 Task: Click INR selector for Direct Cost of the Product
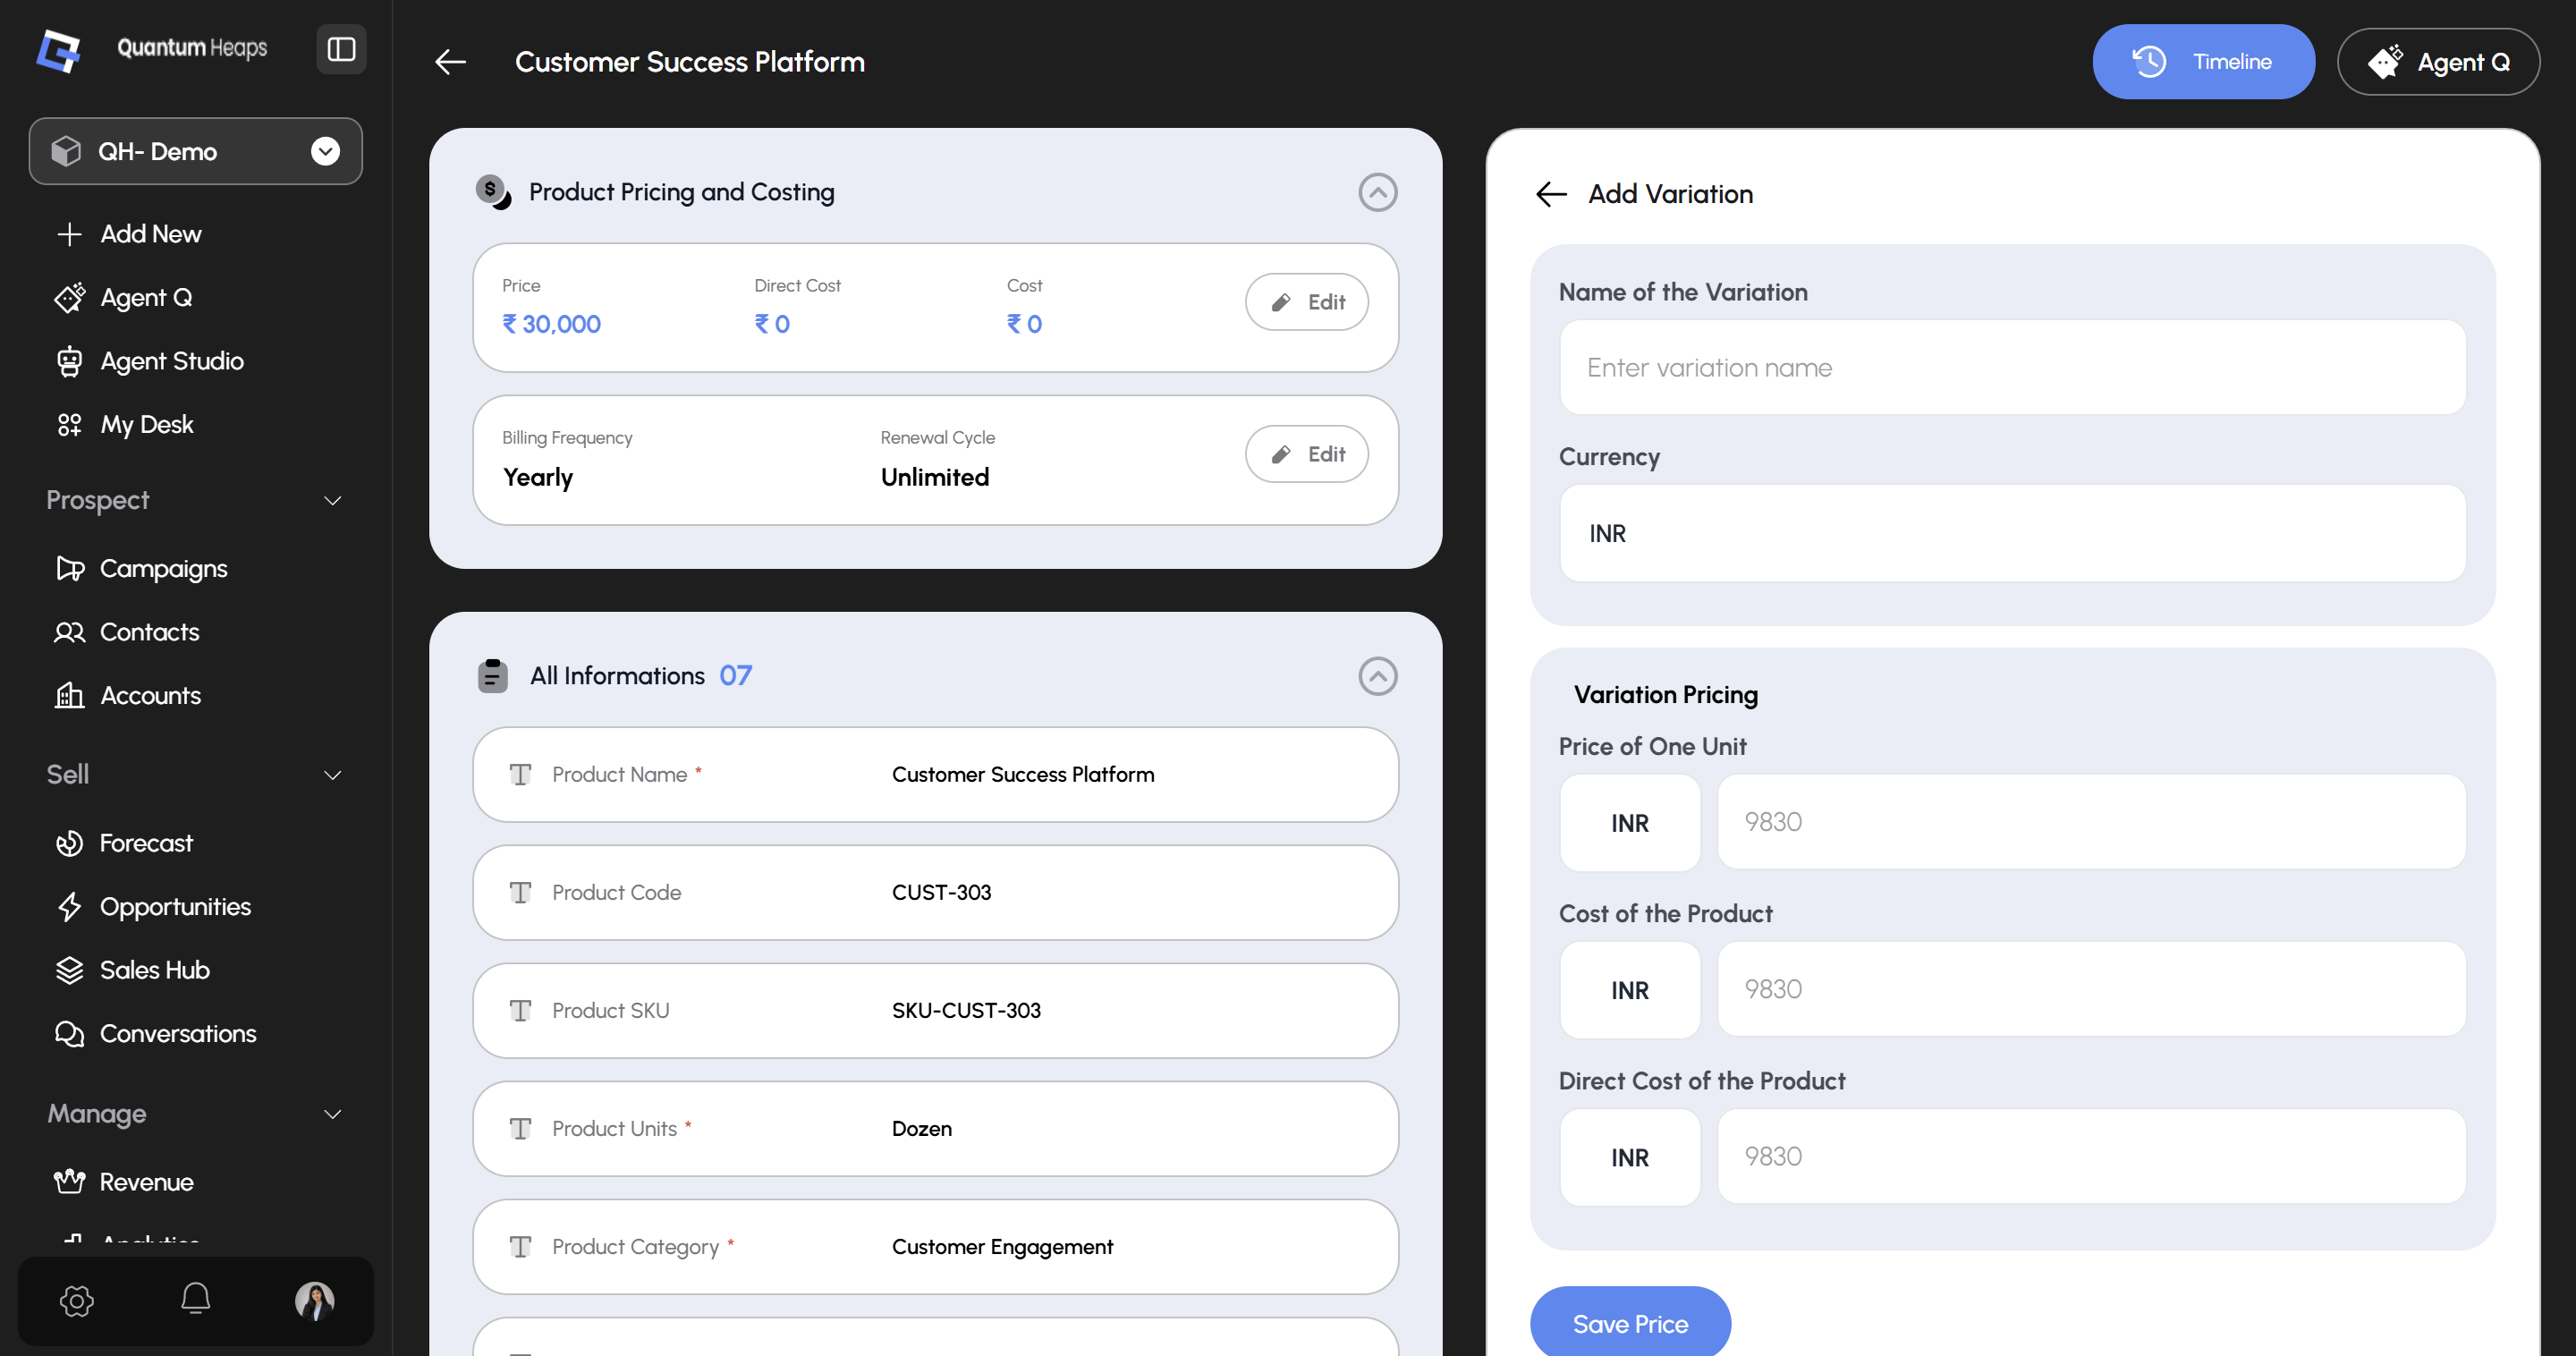[x=1629, y=1156]
